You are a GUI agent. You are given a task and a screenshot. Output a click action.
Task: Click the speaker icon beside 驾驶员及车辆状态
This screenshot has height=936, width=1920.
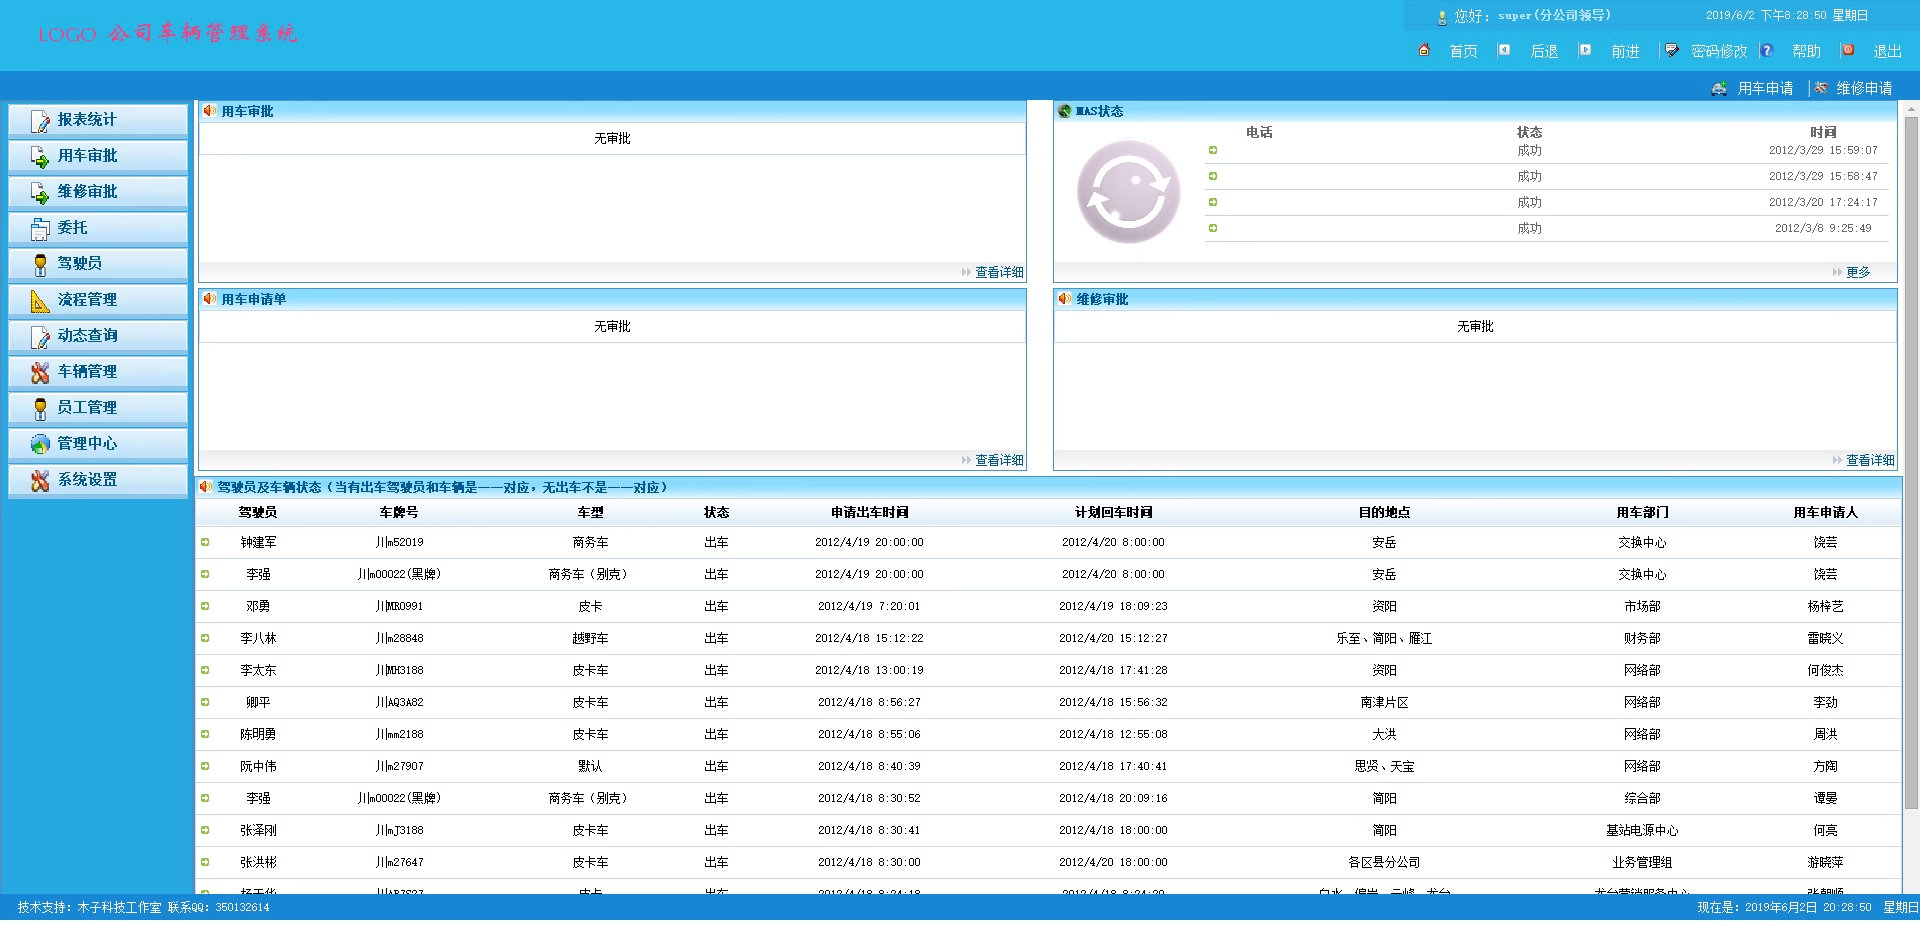click(205, 487)
